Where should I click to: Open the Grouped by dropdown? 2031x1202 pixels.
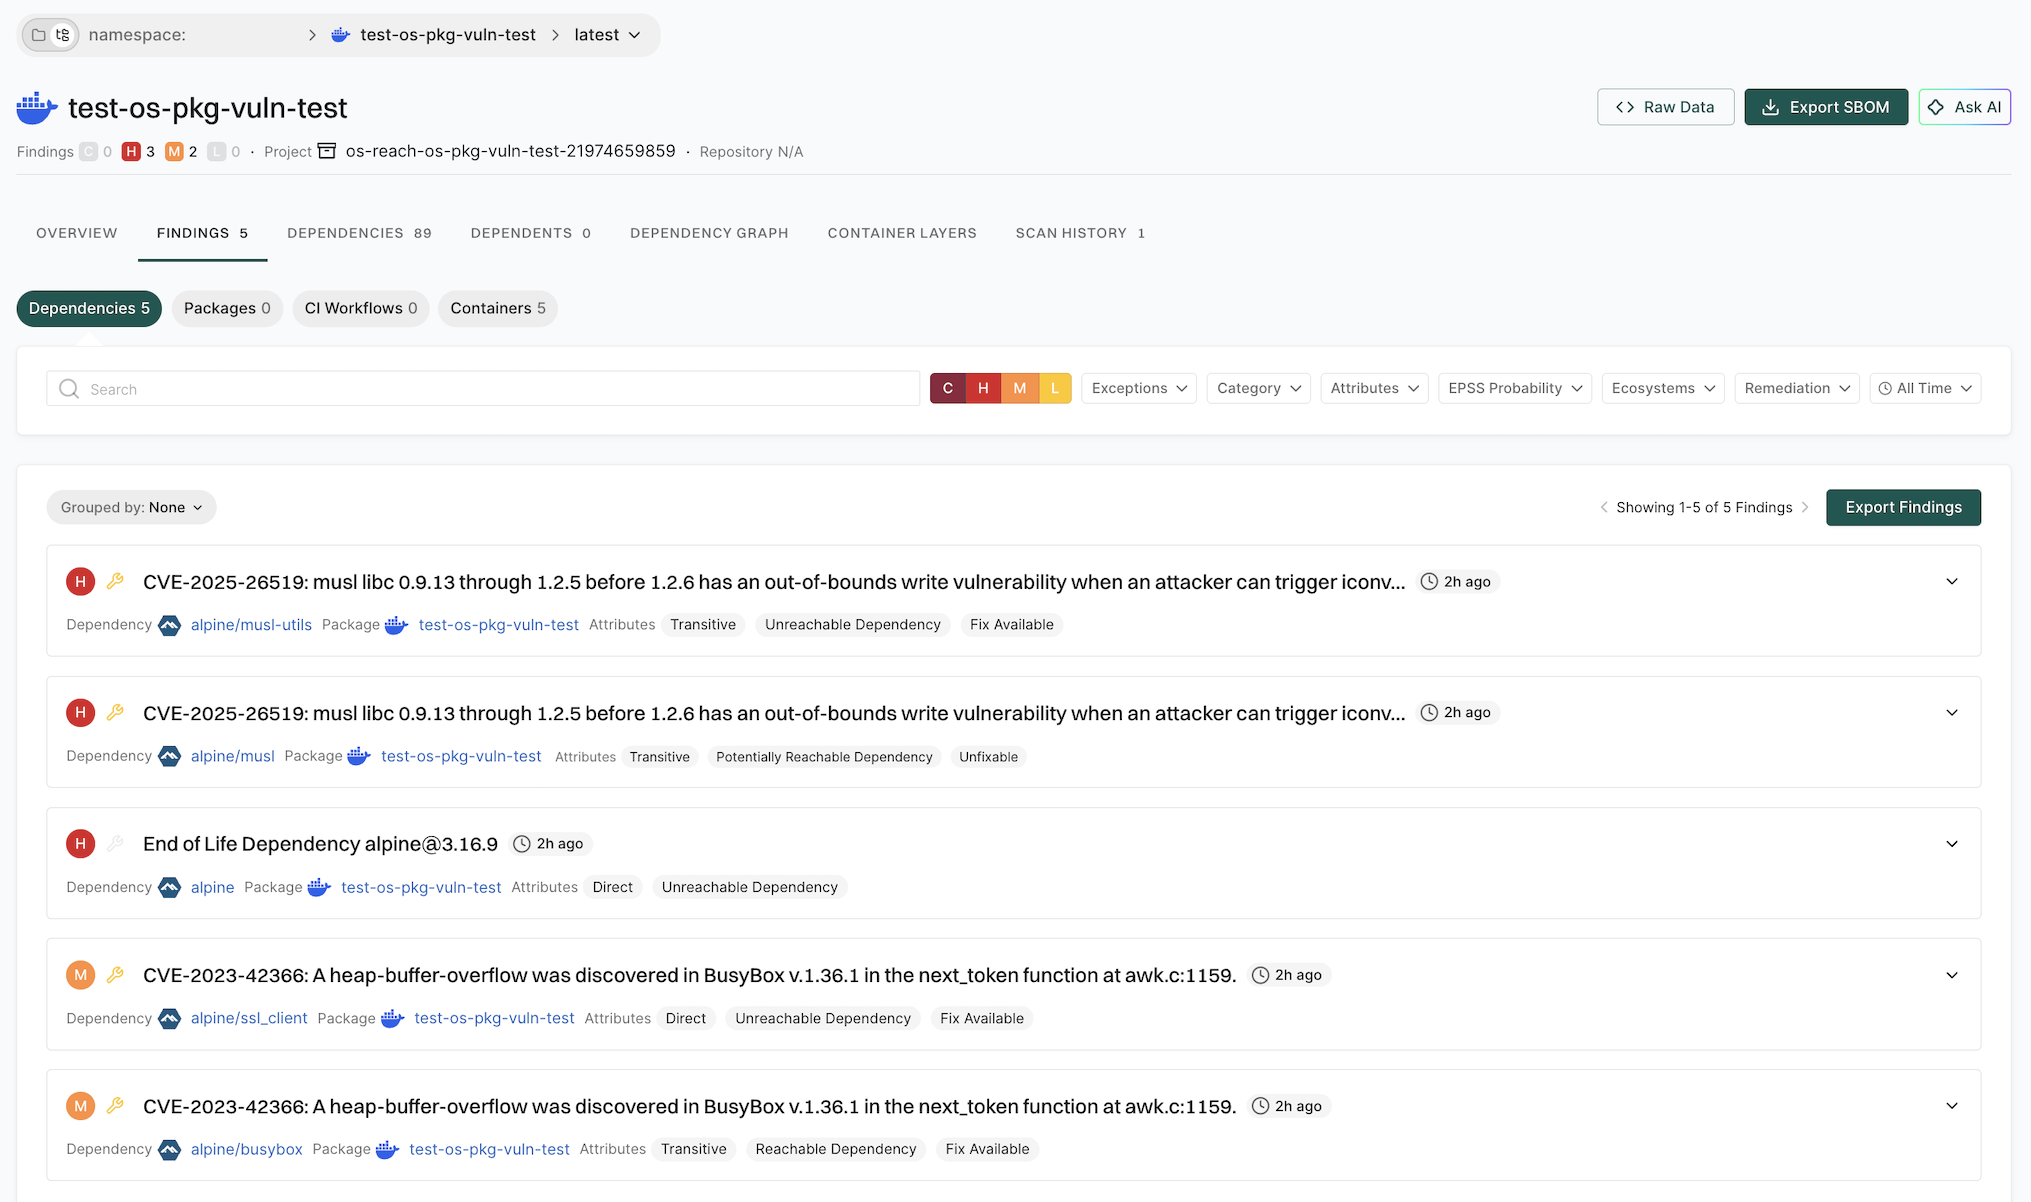point(130,507)
